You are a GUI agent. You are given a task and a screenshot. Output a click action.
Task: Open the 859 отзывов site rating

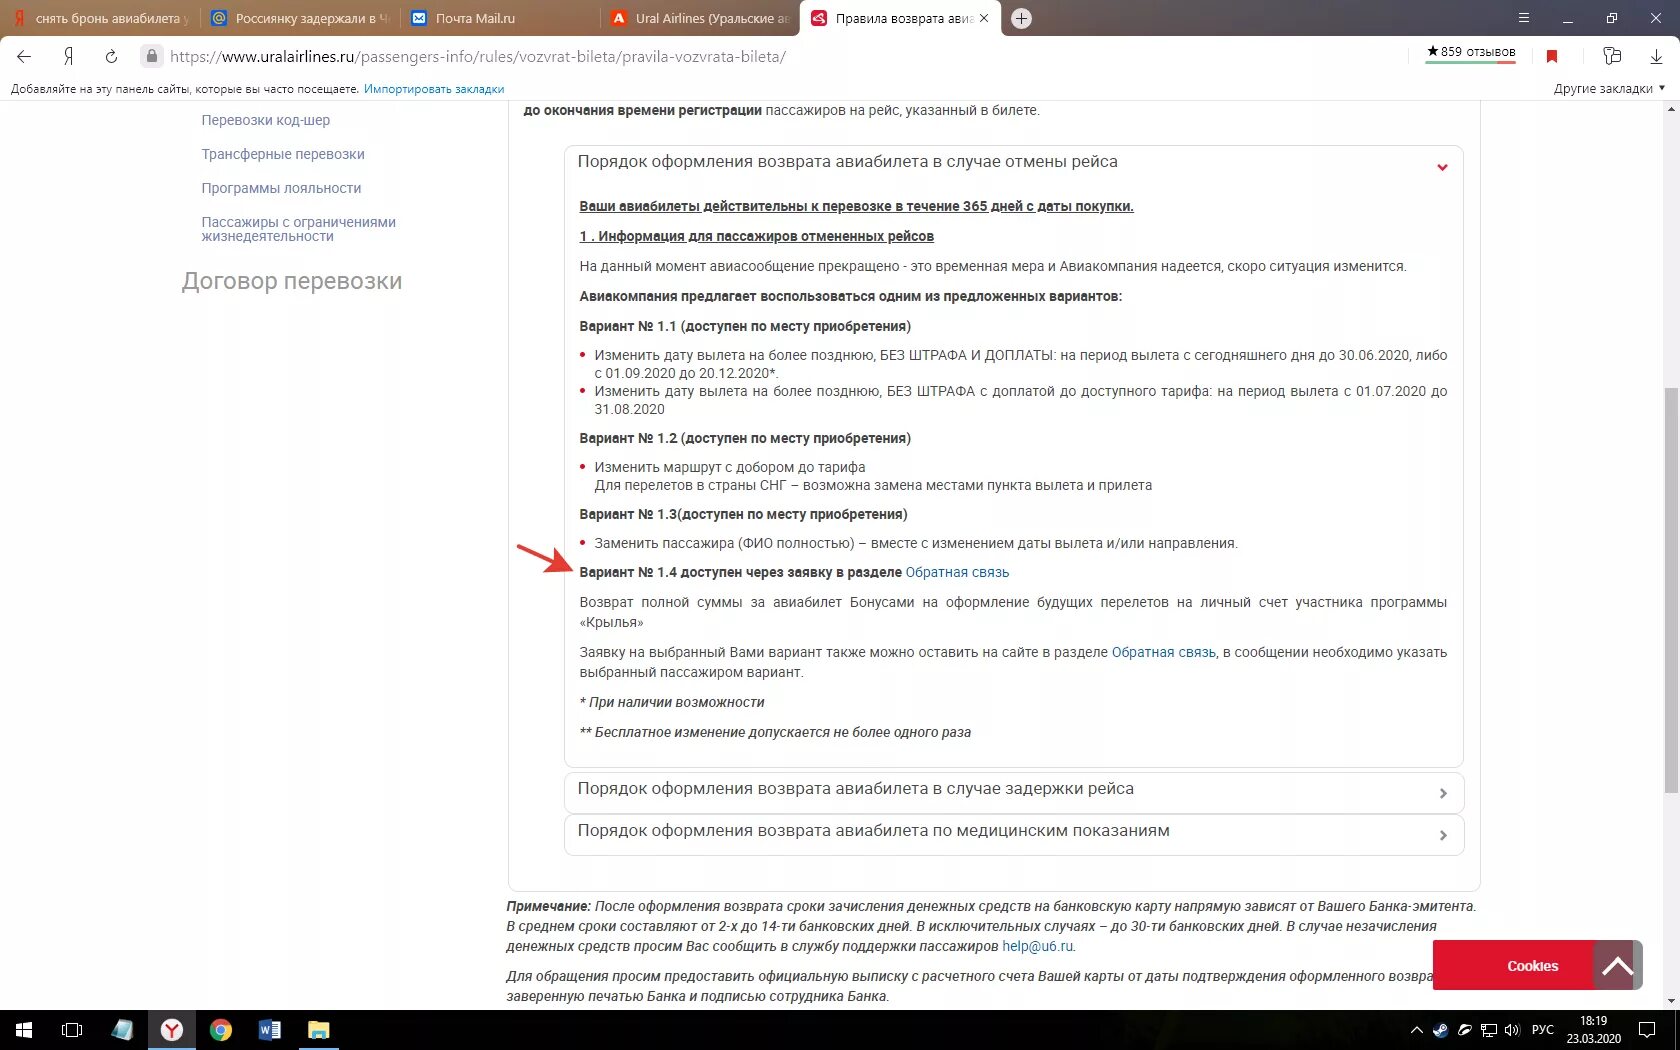1471,52
